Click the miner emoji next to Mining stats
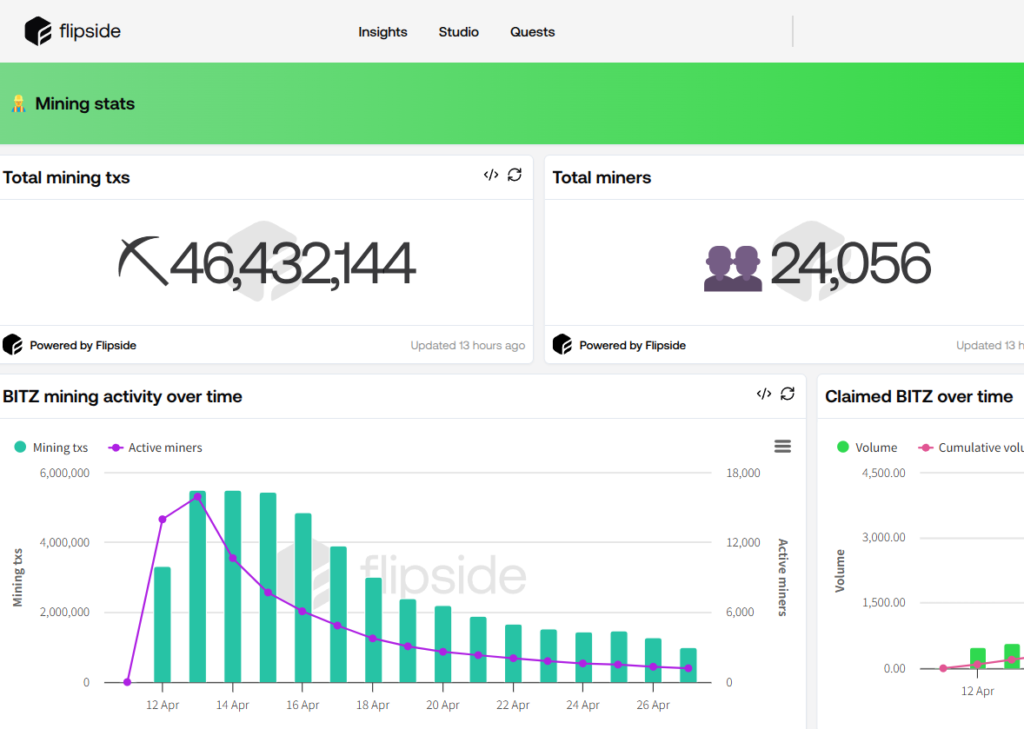Viewport: 1024px width, 729px height. coord(18,104)
